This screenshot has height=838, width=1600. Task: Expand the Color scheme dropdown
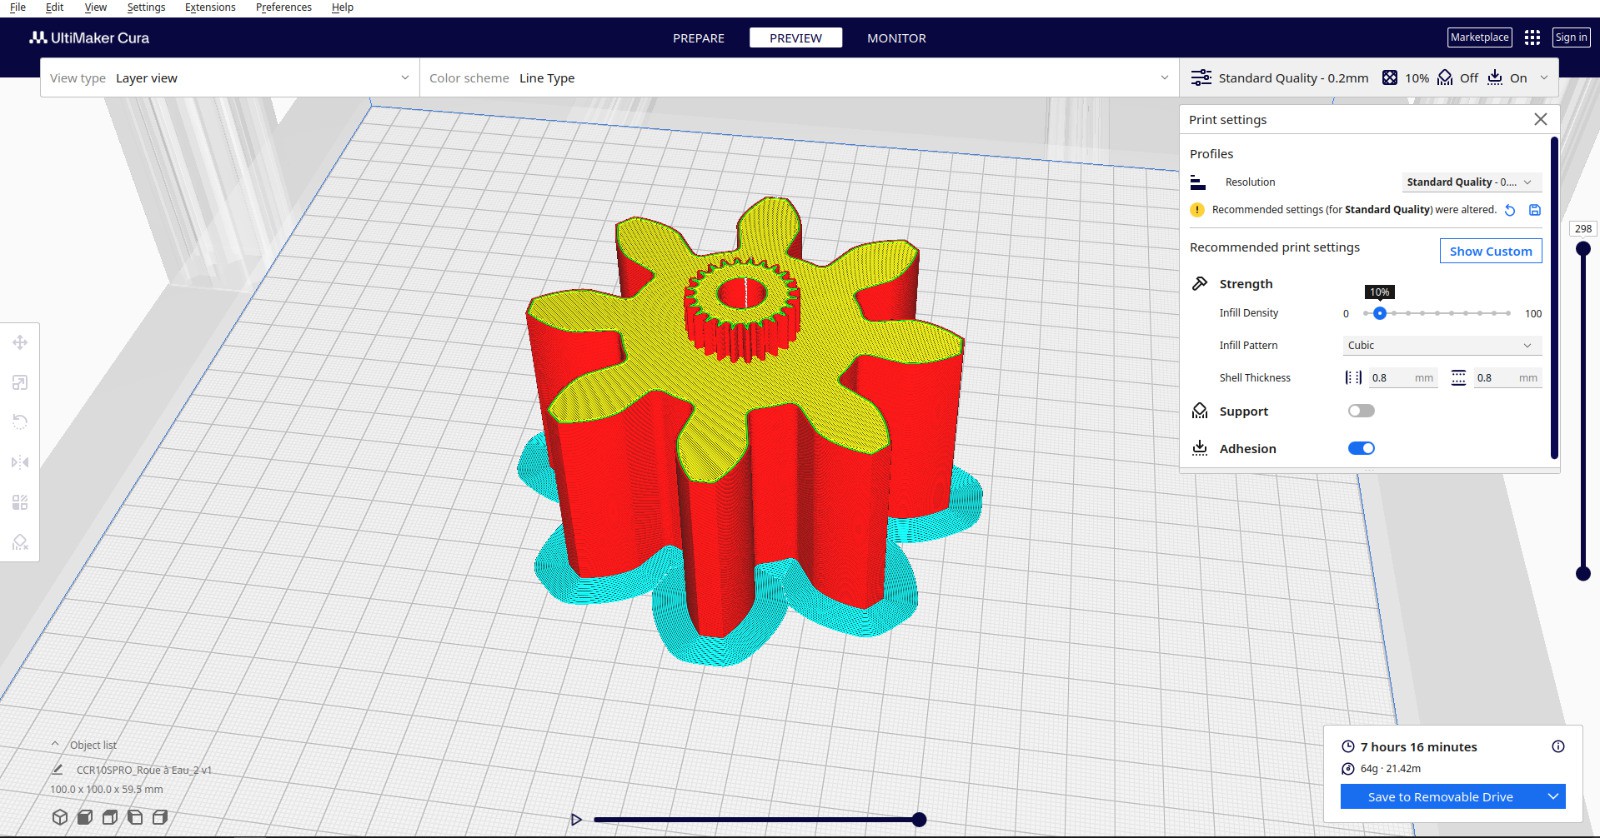(x=798, y=78)
